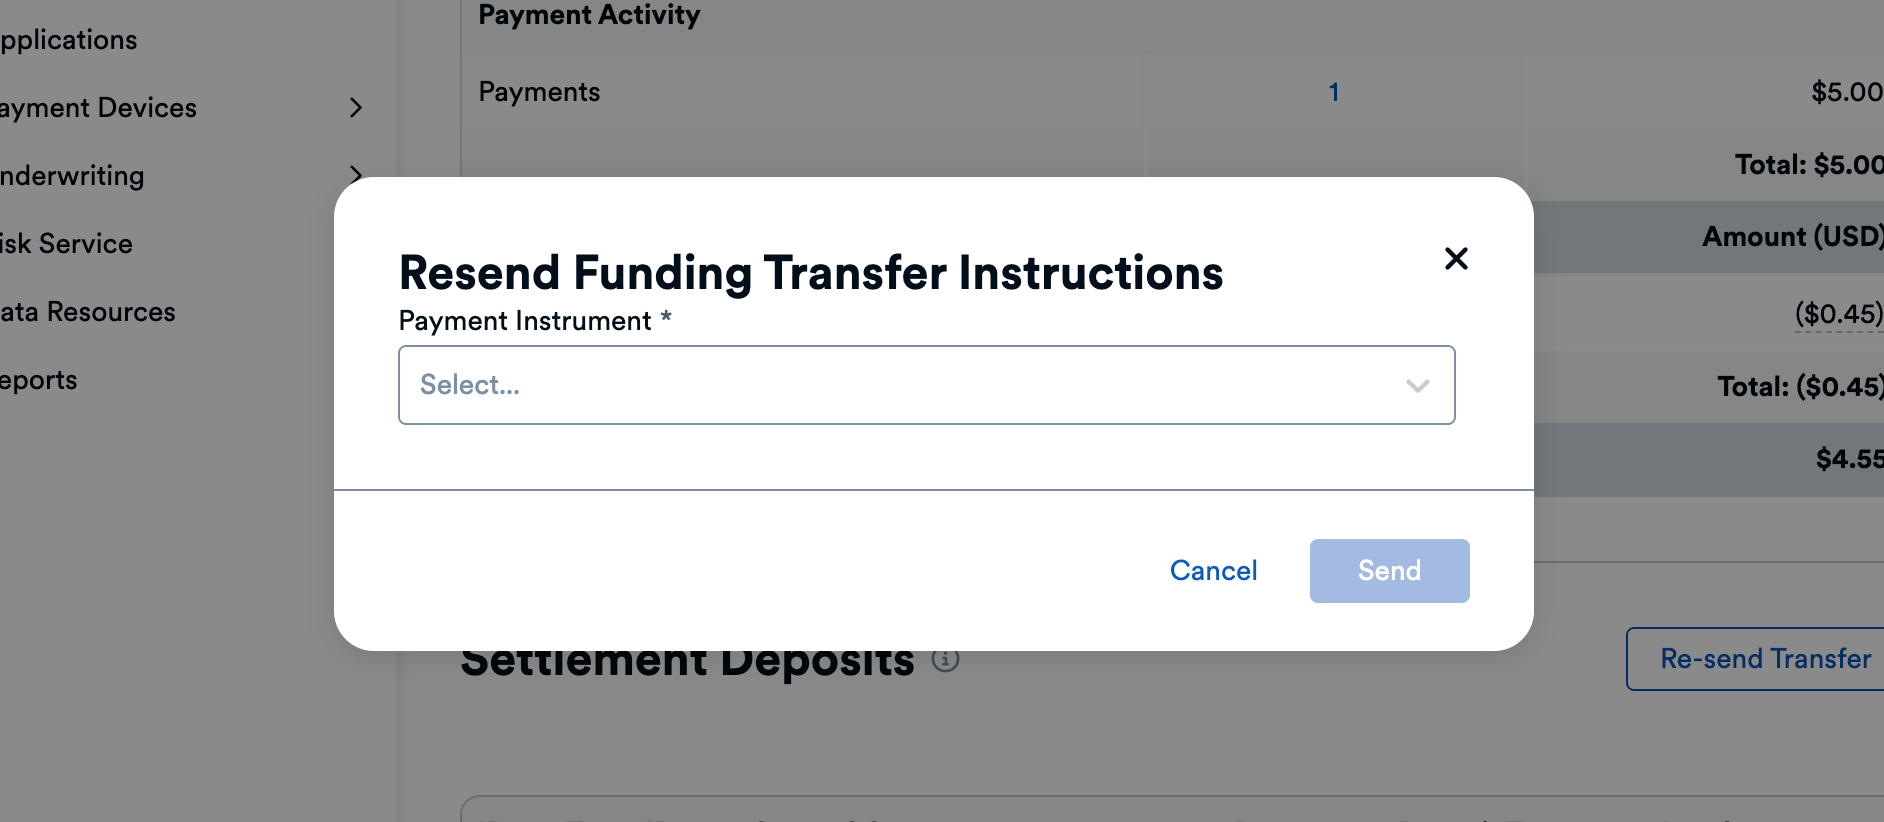Expand Payment Devices using its chevron arrow

[x=356, y=108]
